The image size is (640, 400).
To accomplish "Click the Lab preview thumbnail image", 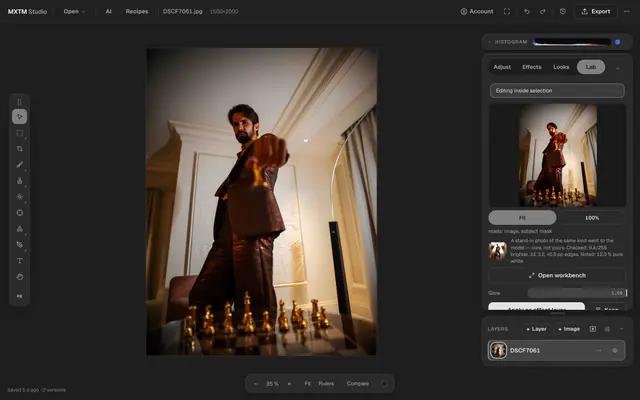I will (x=558, y=155).
